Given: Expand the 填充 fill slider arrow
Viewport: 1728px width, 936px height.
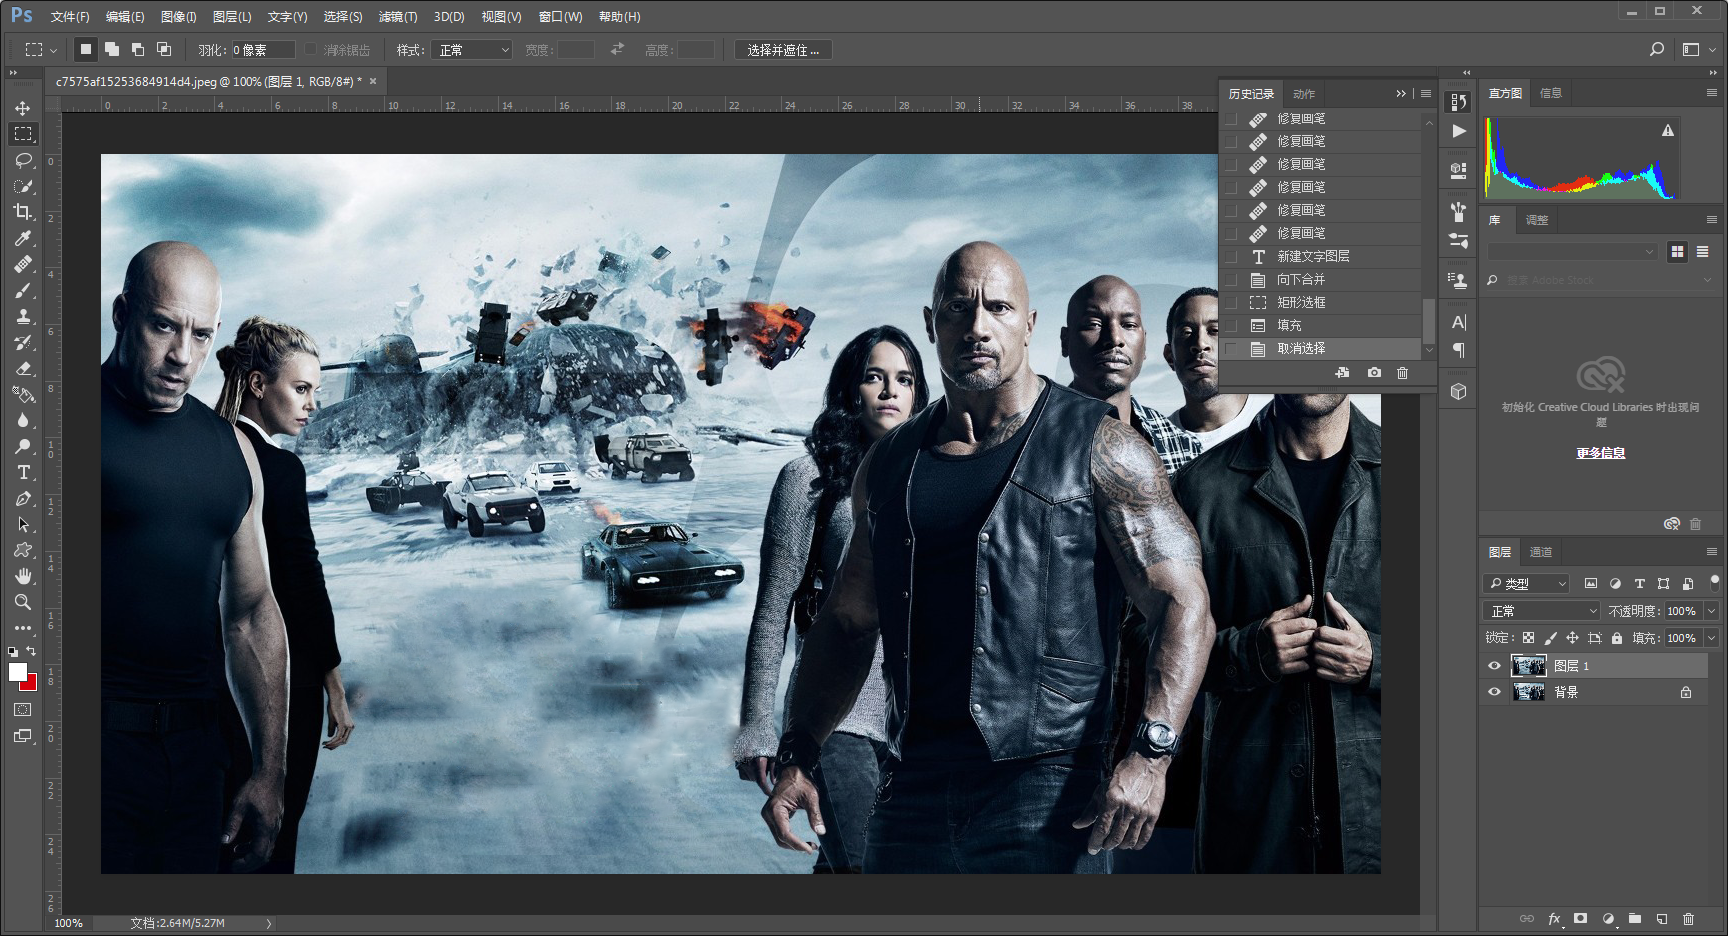Looking at the screenshot, I should click(x=1712, y=638).
